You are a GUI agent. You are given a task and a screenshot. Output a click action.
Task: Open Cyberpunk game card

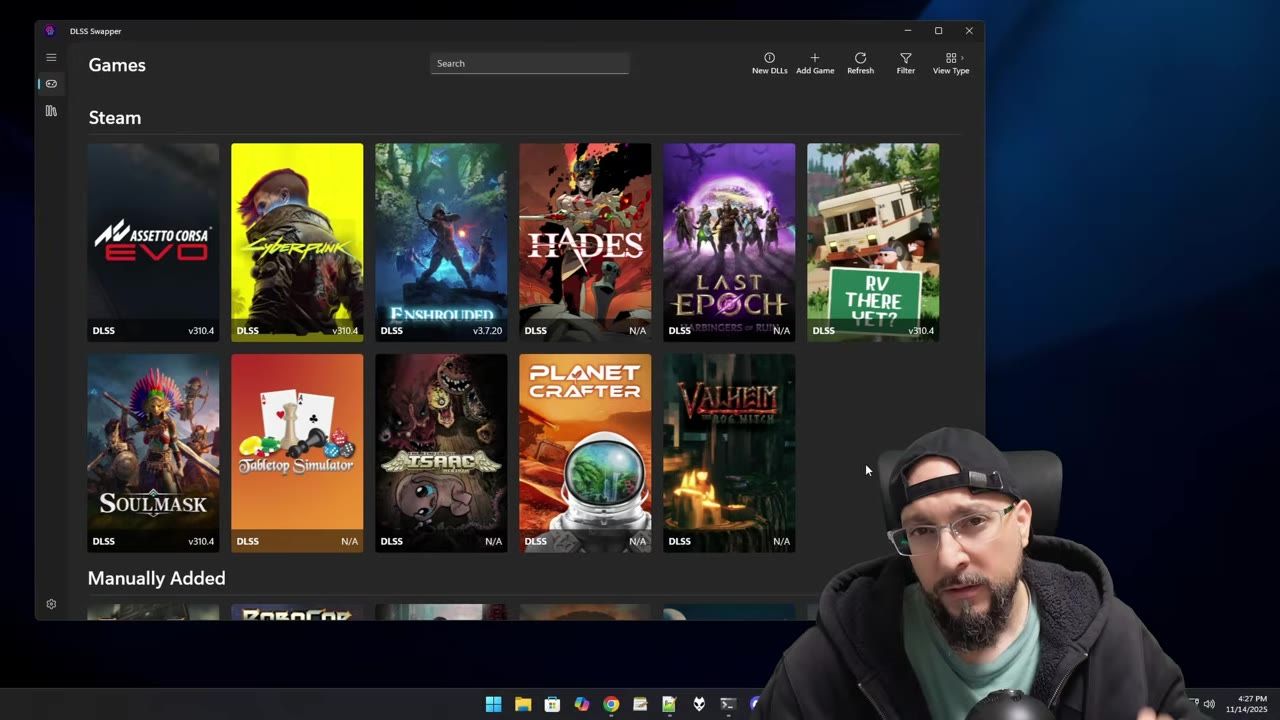(297, 242)
